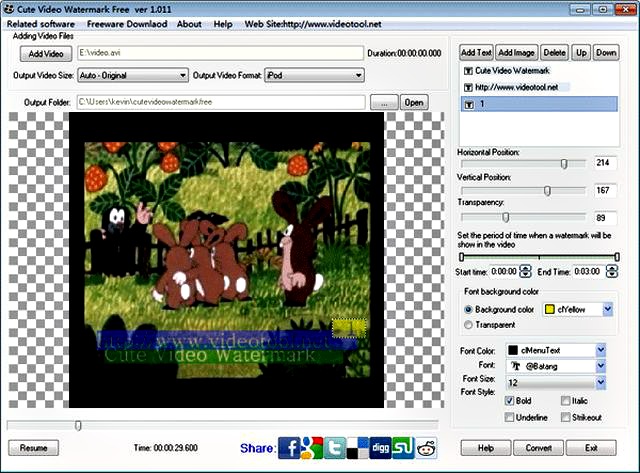Click the black font color swatch

[513, 350]
